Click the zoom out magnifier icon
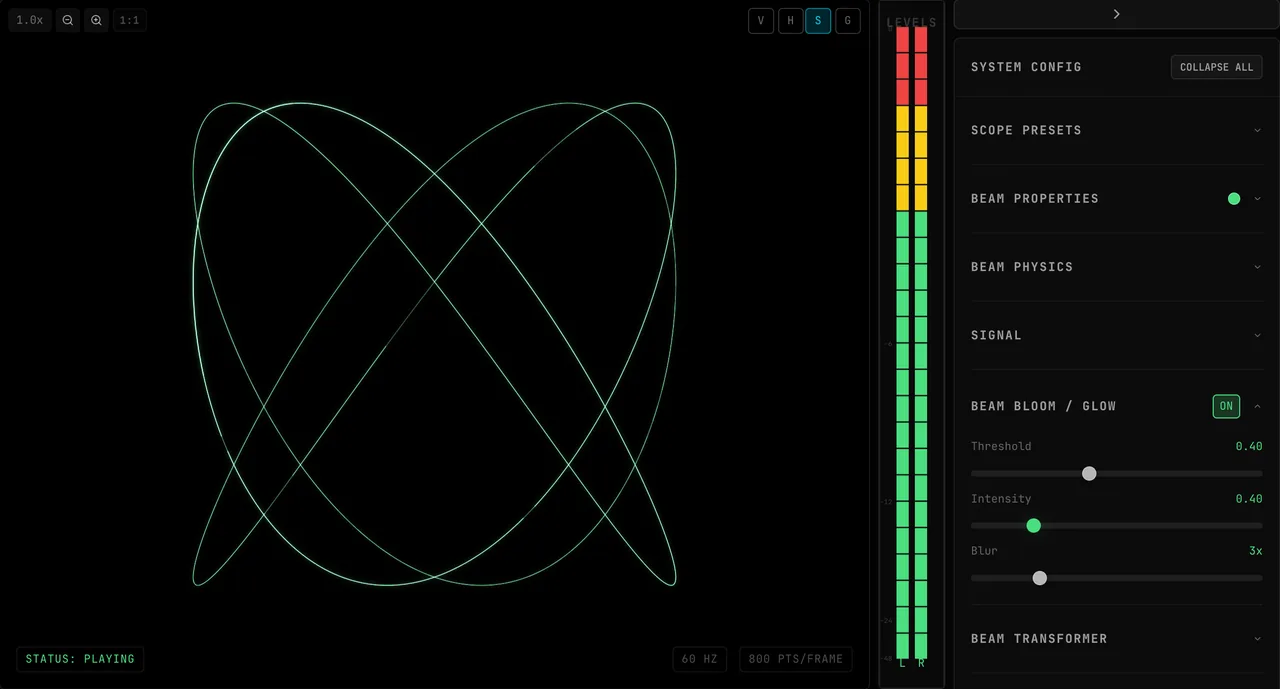Screen dimensions: 1280x689 click(x=68, y=20)
